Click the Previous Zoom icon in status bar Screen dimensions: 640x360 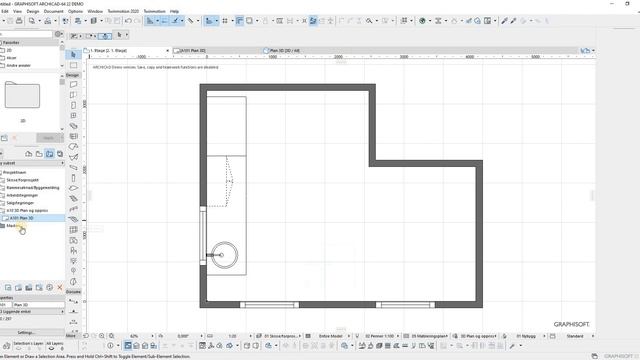coord(86,336)
